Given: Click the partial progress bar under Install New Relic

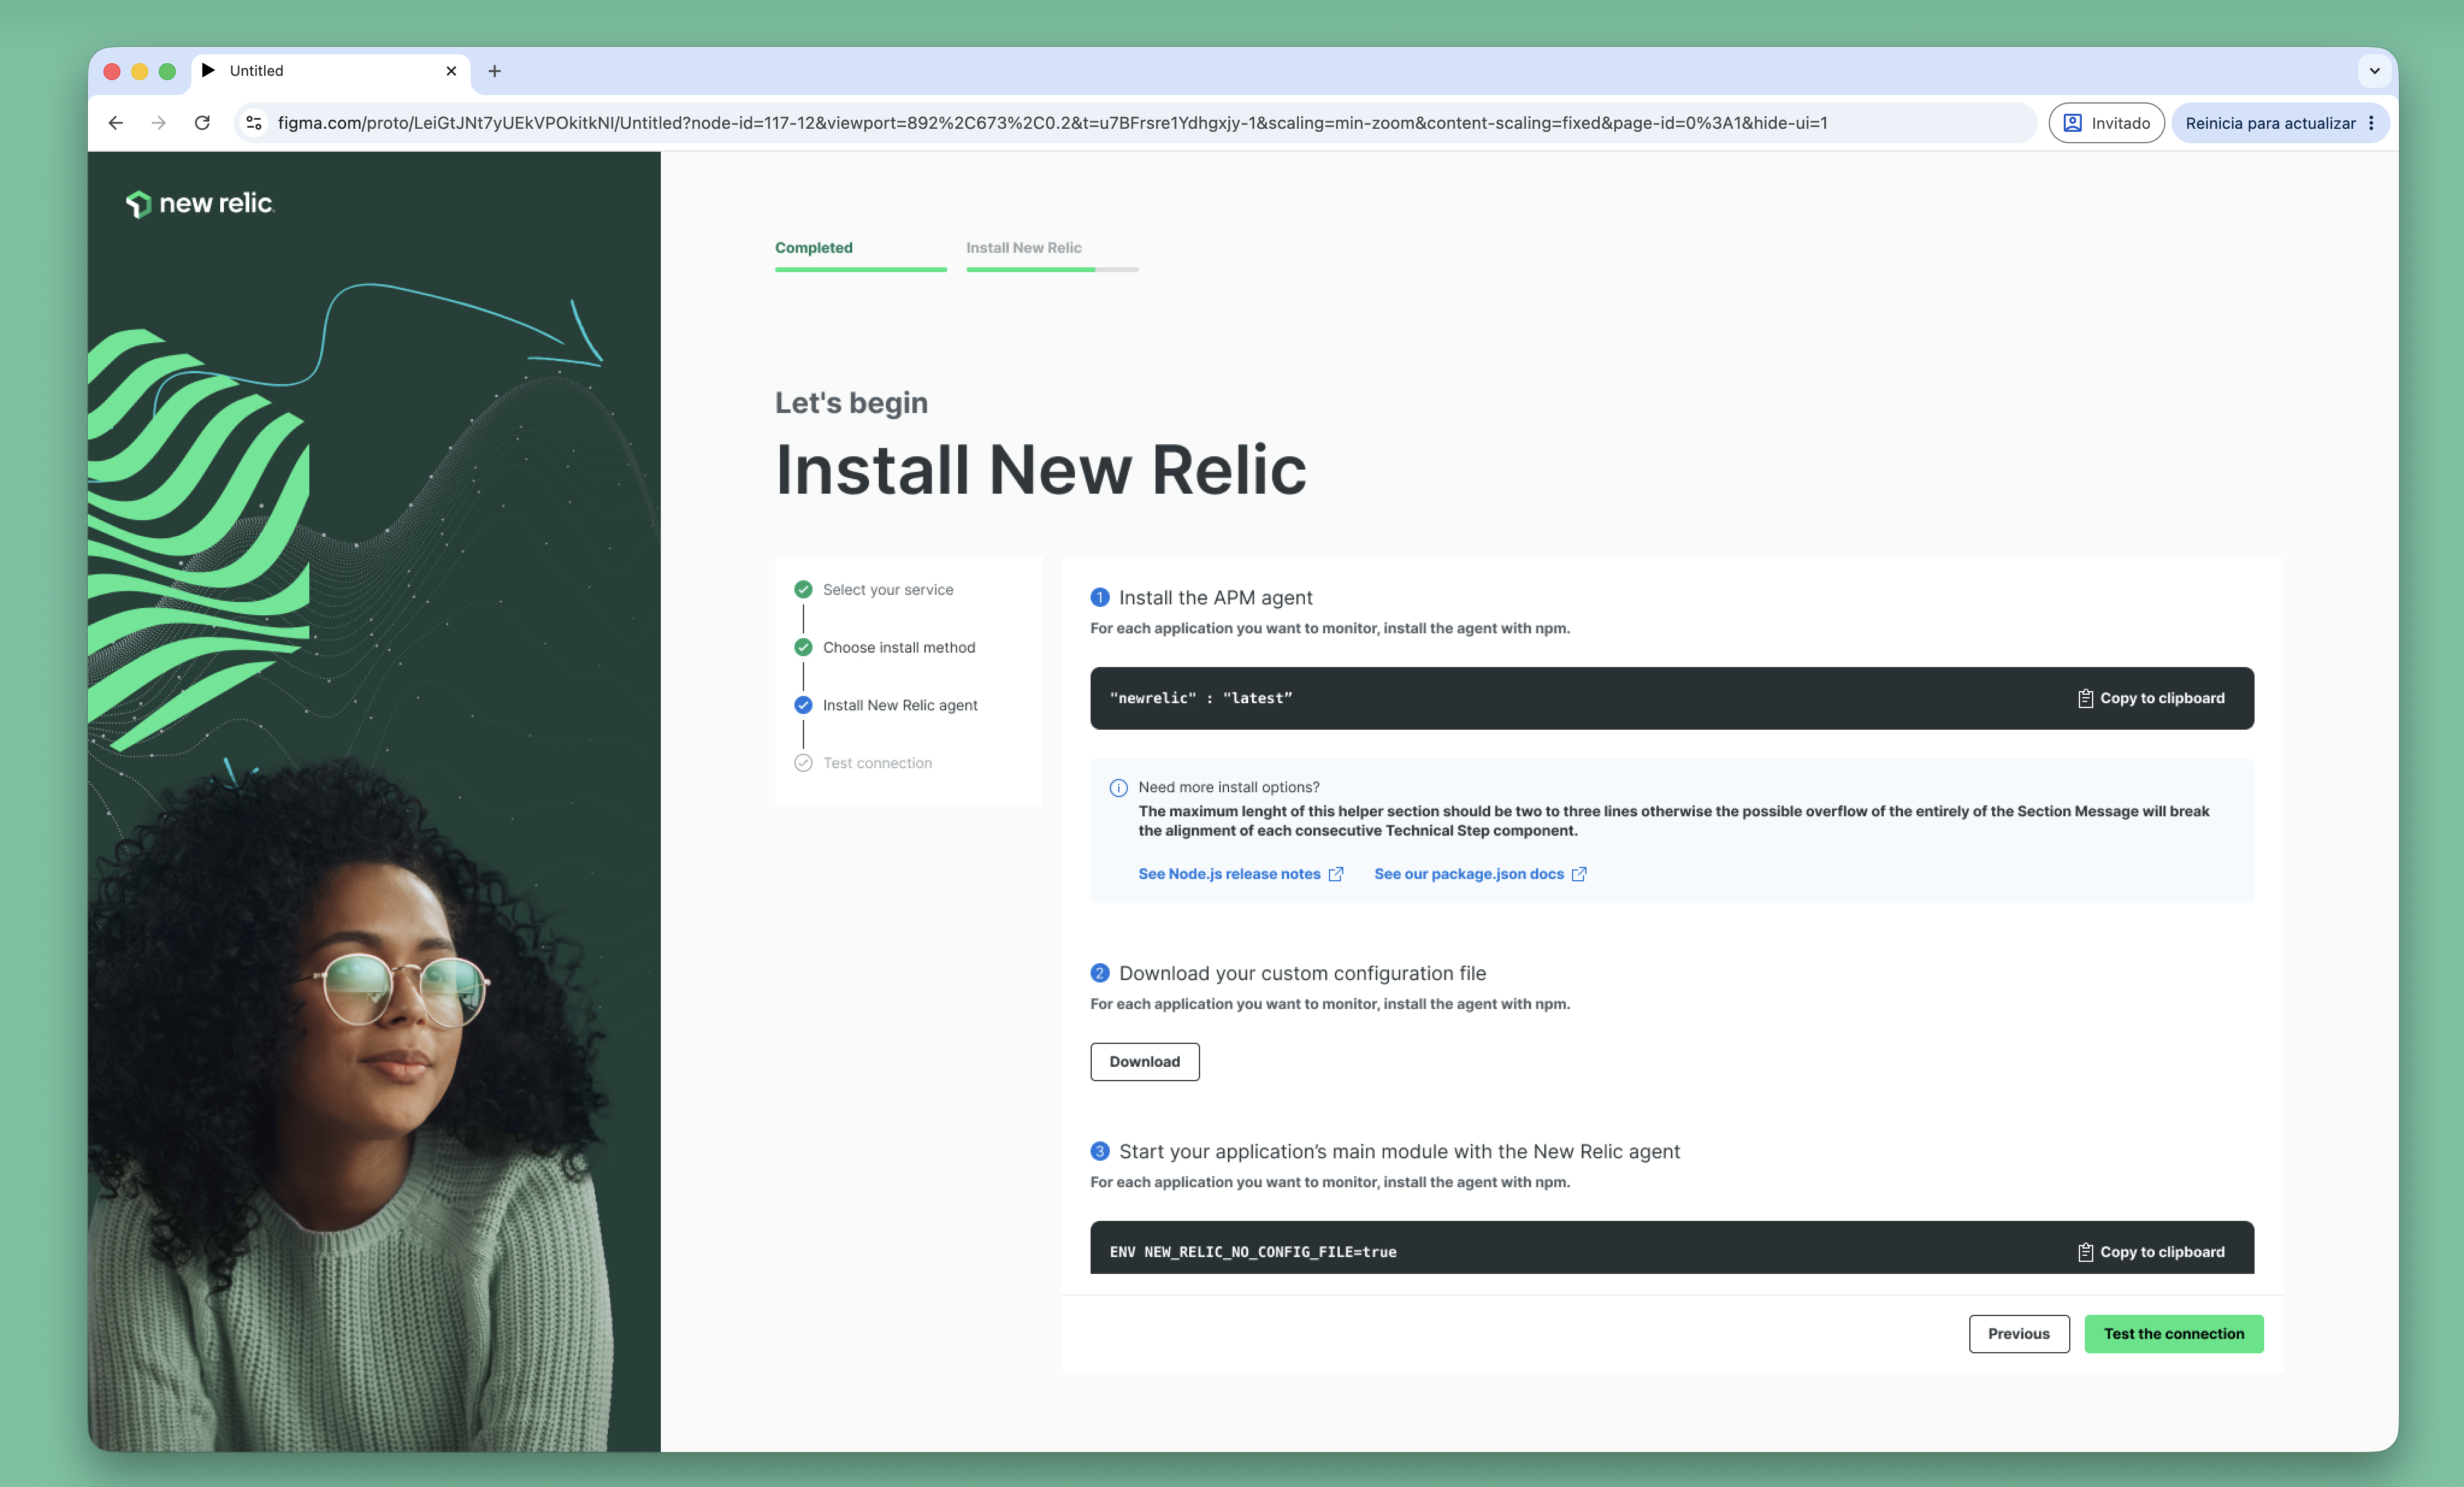Looking at the screenshot, I should tap(1052, 269).
